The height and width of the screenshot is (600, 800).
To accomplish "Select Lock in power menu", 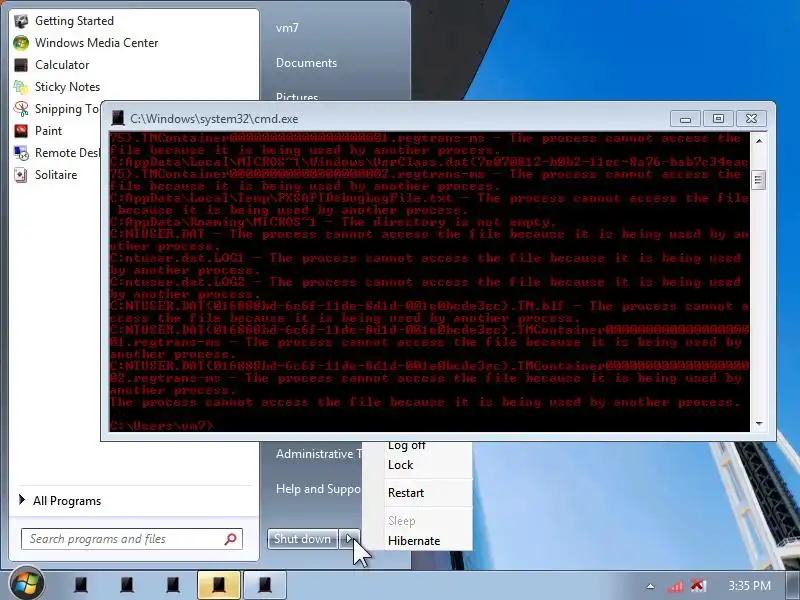I will point(401,465).
